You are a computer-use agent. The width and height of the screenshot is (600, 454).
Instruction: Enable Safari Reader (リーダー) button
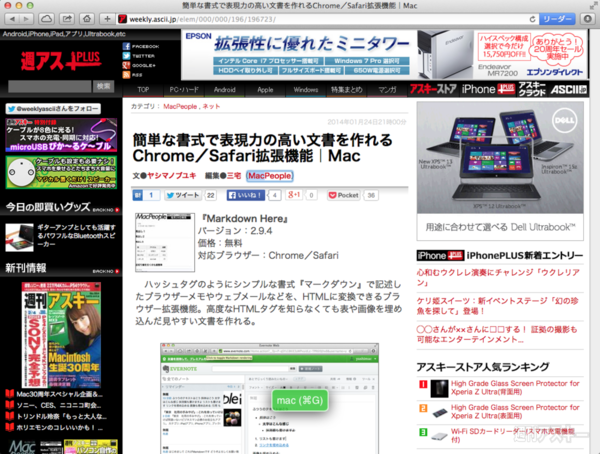557,19
